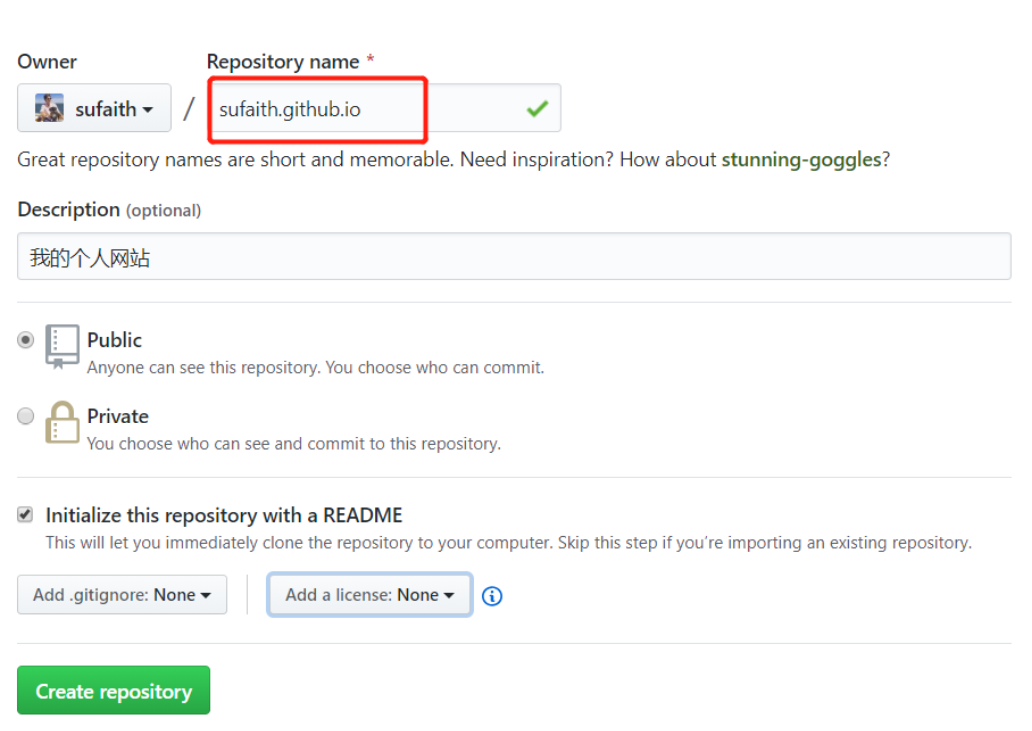The image size is (1032, 731).
Task: Click the public repository book icon
Action: [62, 347]
